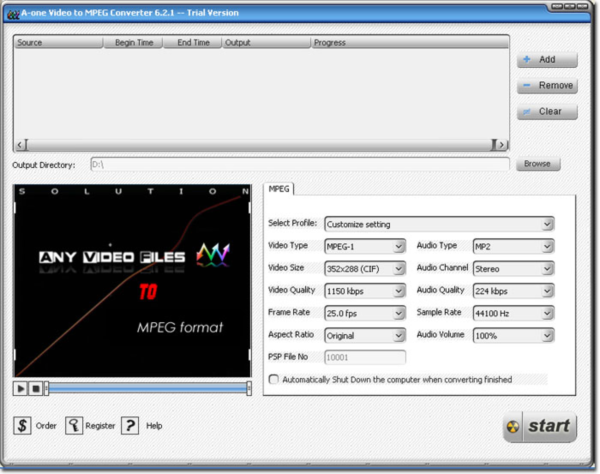The height and width of the screenshot is (474, 600).
Task: Start the conversion with start button
Action: [x=540, y=427]
